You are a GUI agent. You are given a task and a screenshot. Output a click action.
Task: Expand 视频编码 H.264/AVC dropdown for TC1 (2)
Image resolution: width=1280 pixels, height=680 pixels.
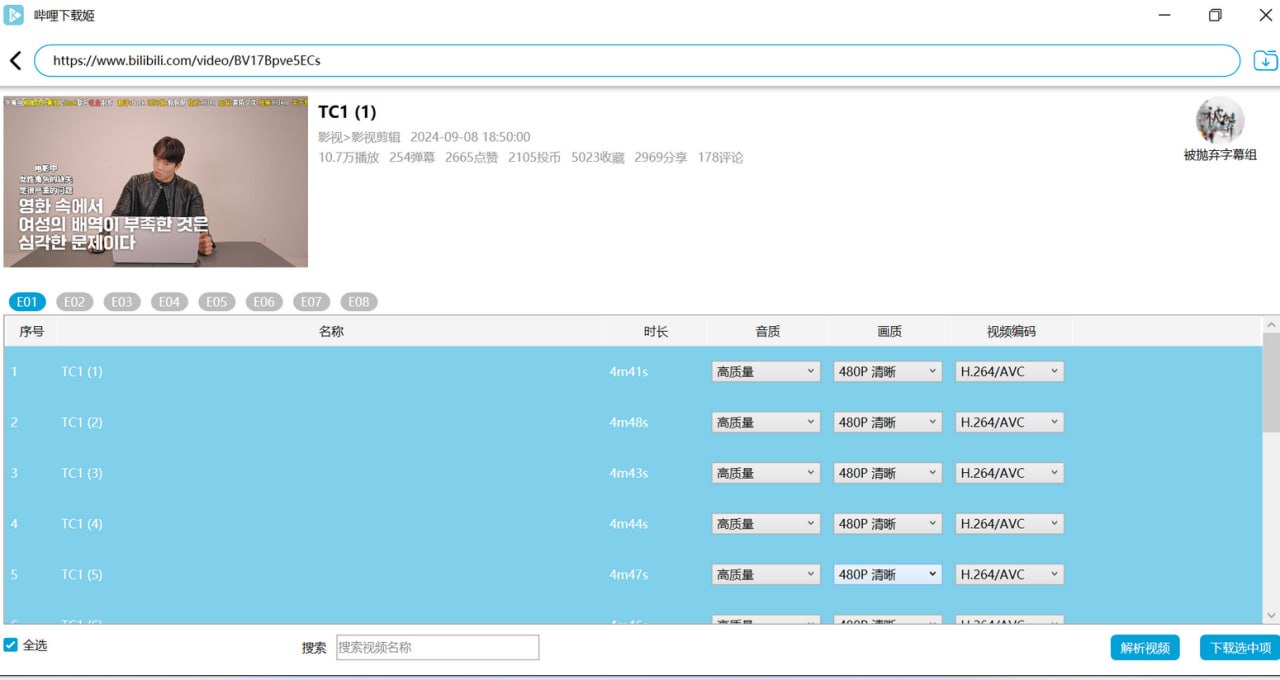coord(1009,422)
